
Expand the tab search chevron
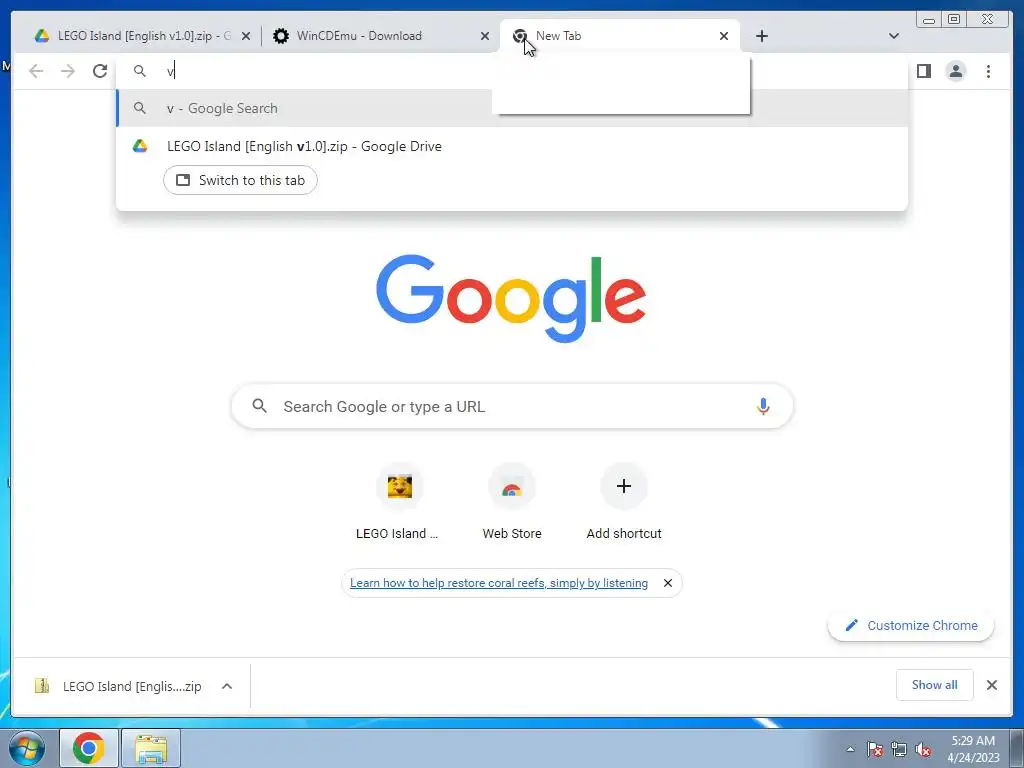pyautogui.click(x=893, y=36)
